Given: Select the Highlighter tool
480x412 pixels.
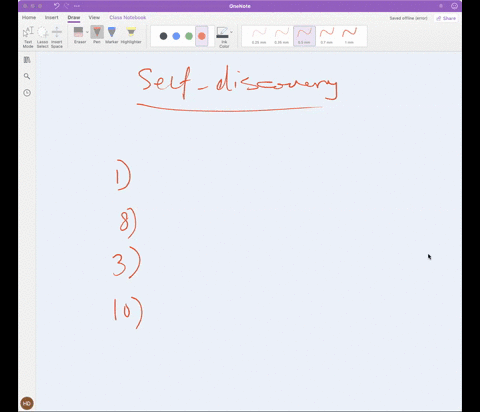Looking at the screenshot, I should click(131, 35).
